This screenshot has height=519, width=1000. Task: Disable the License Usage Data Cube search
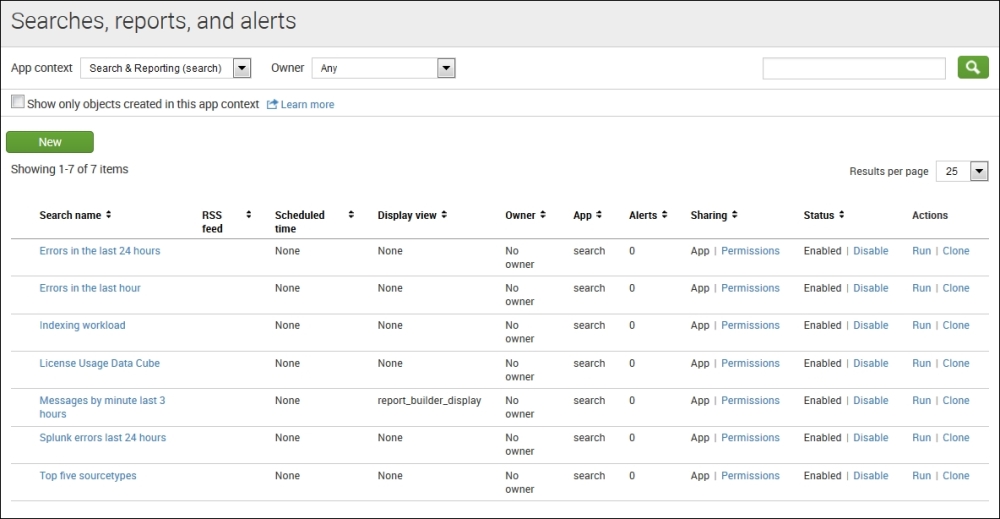pyautogui.click(x=870, y=363)
